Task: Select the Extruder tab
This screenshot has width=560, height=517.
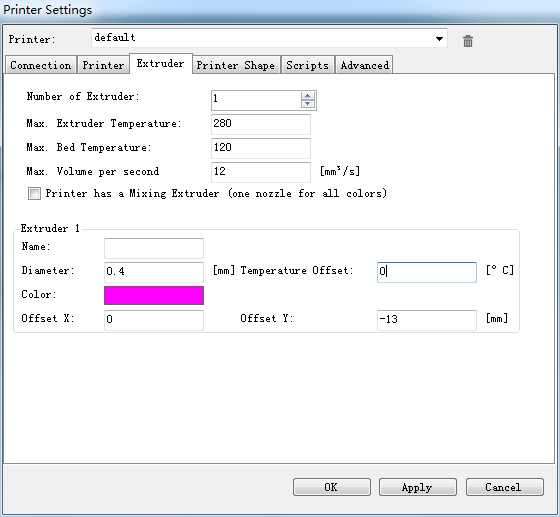Action: (161, 64)
